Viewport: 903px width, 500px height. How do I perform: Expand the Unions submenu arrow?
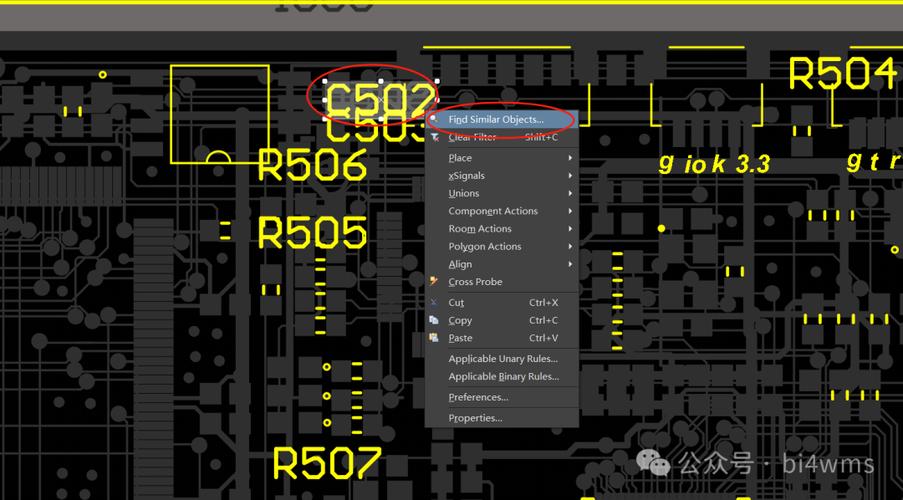pos(570,194)
